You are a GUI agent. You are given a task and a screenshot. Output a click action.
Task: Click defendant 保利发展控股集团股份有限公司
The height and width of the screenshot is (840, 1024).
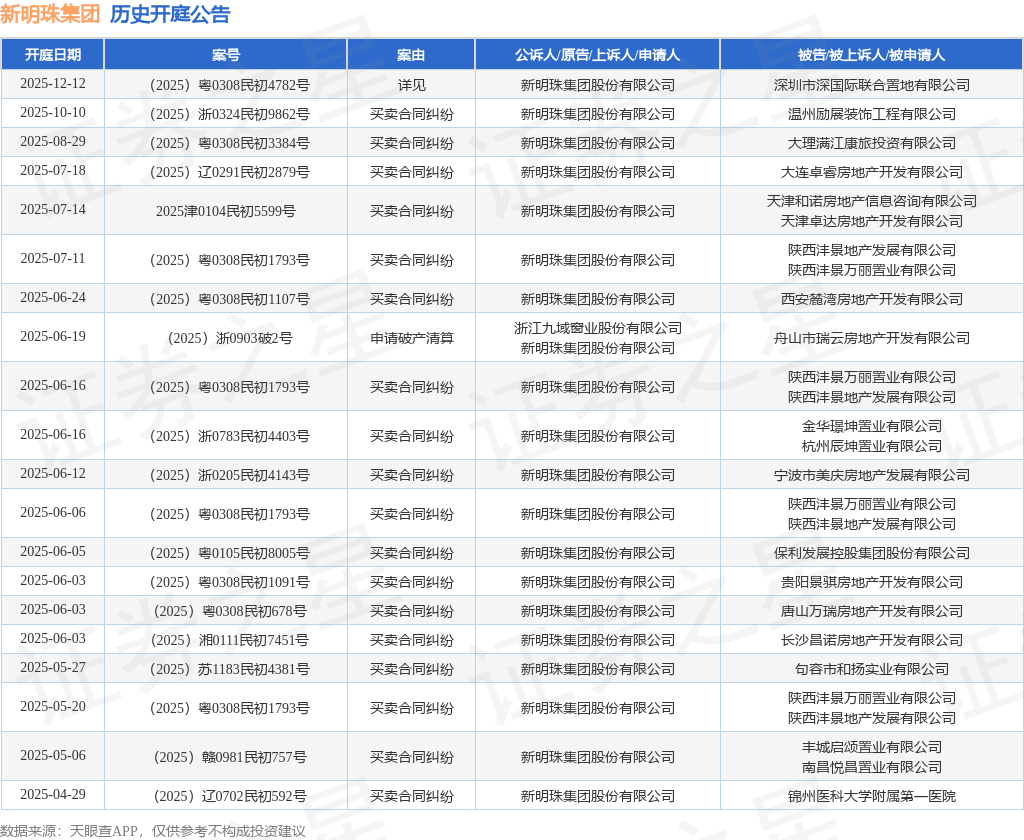[871, 553]
